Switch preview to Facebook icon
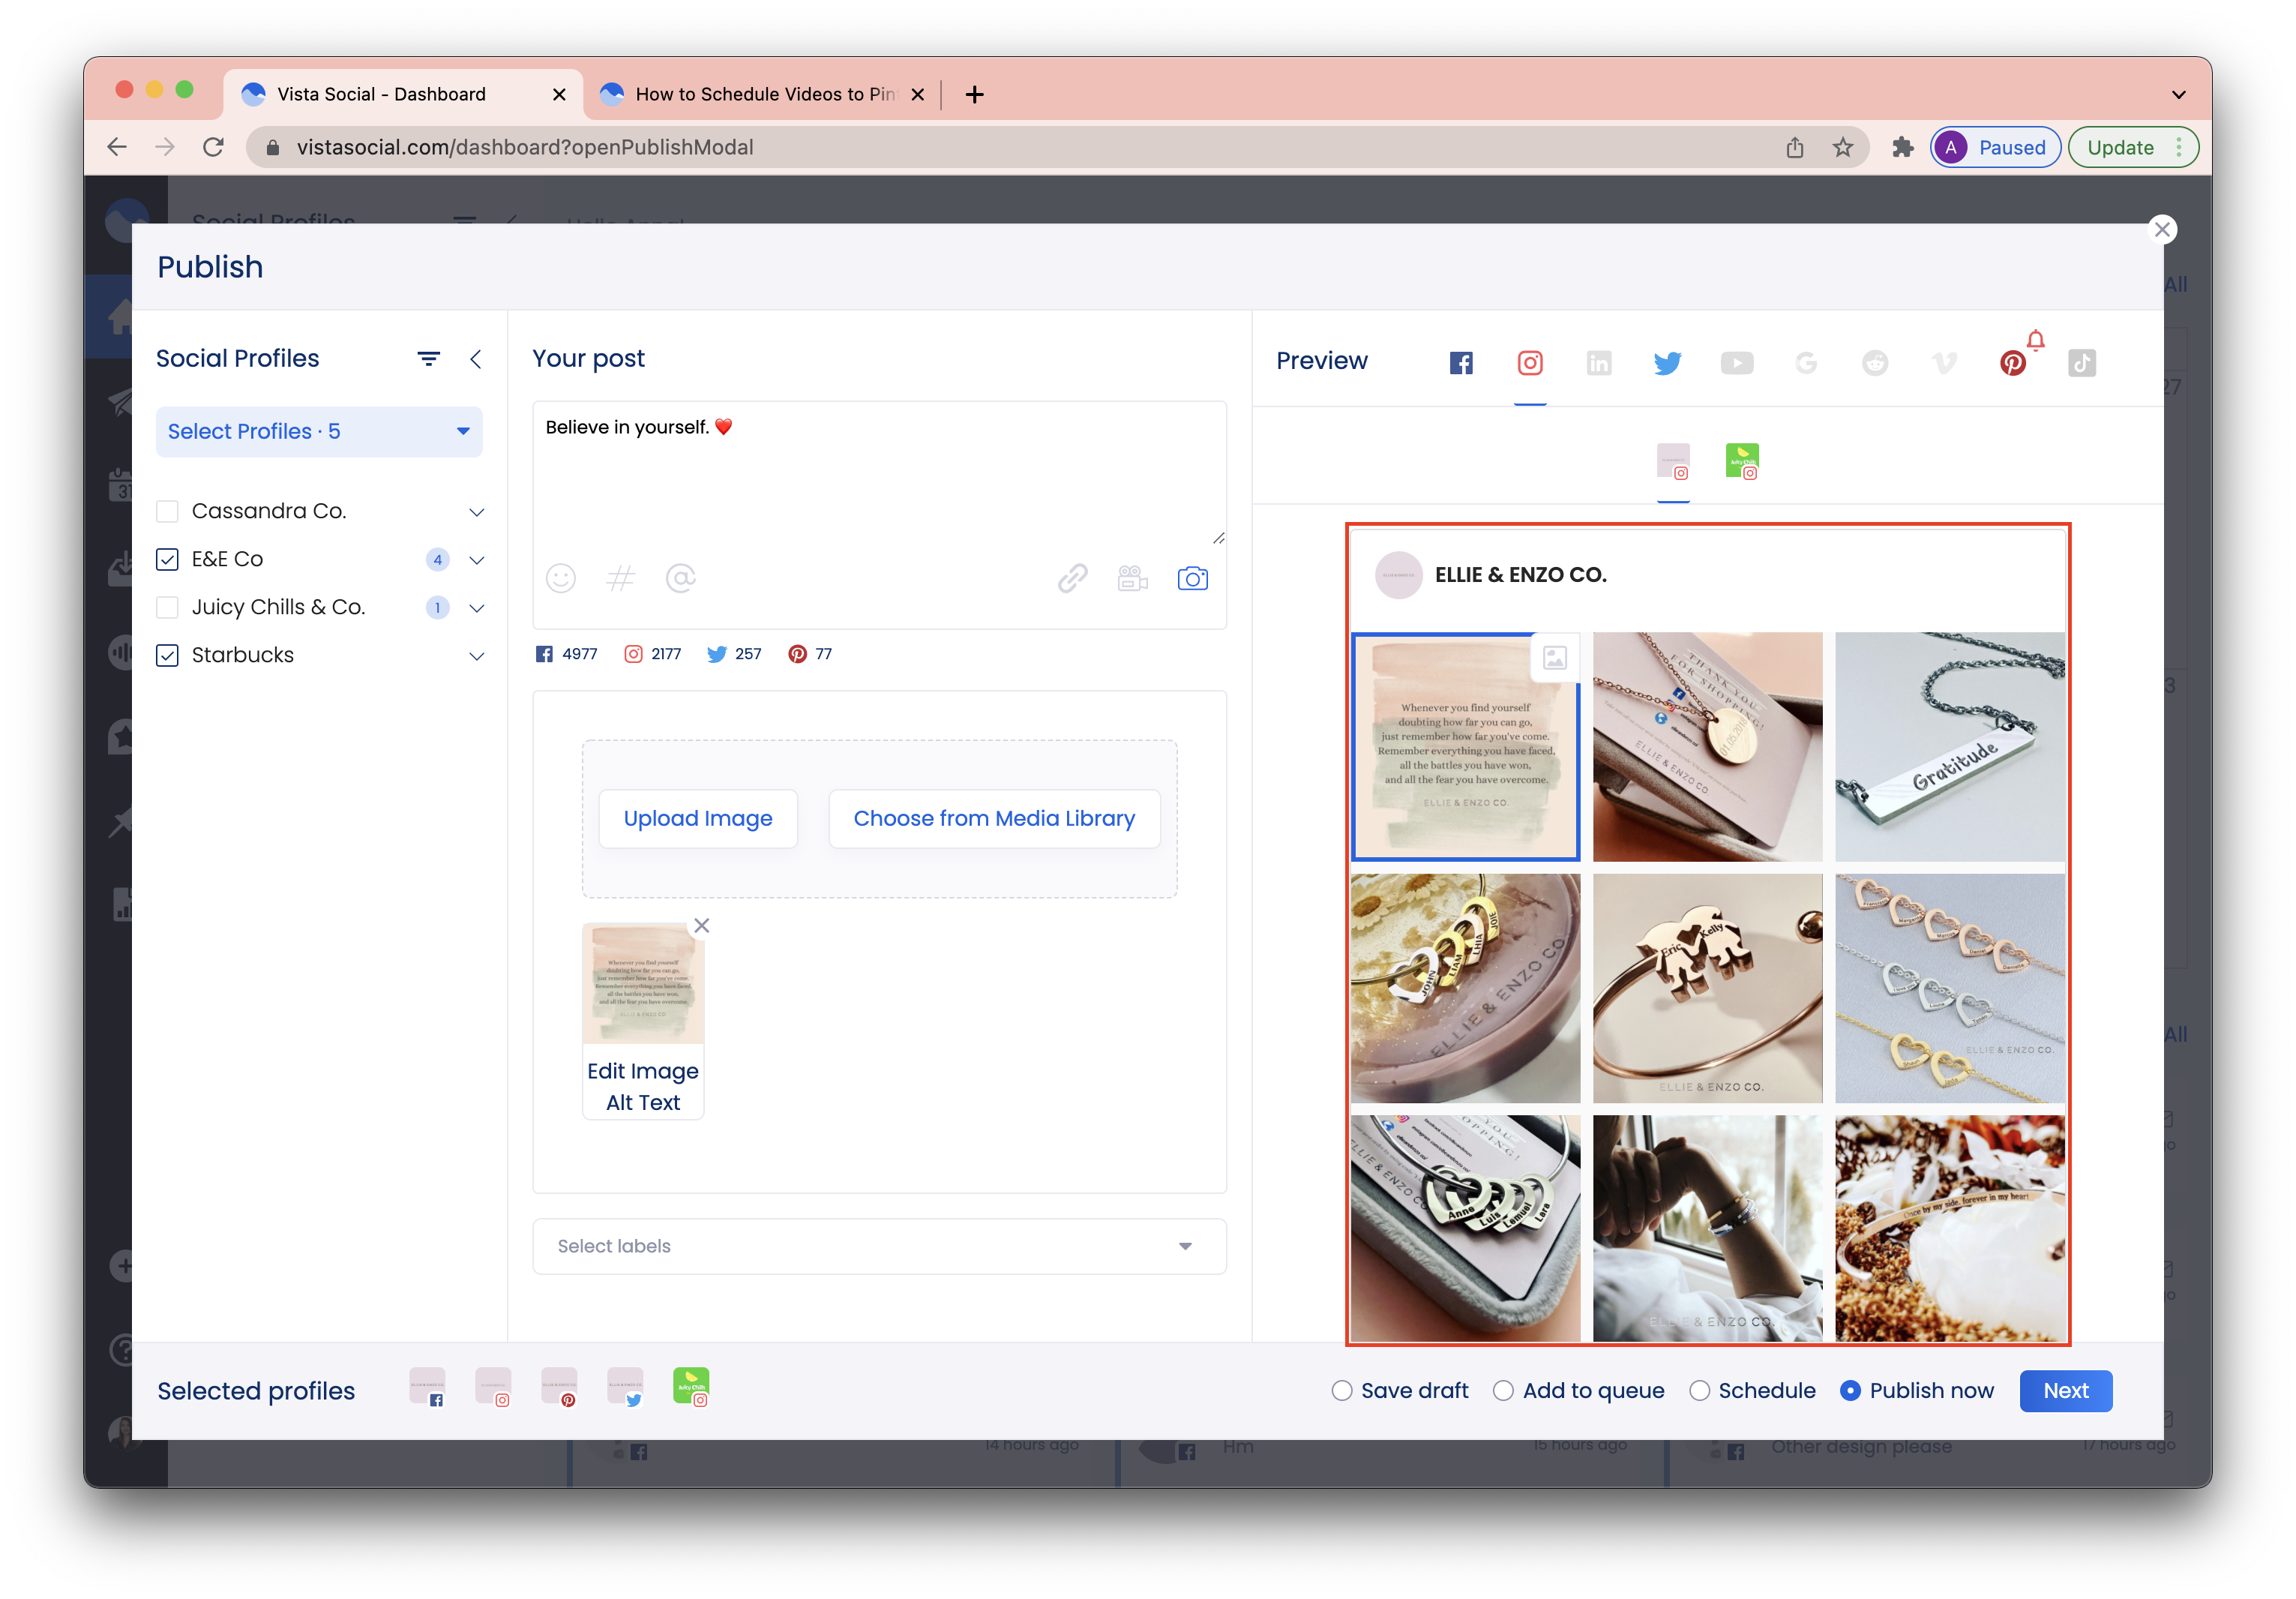The width and height of the screenshot is (2296, 1599). click(x=1460, y=363)
